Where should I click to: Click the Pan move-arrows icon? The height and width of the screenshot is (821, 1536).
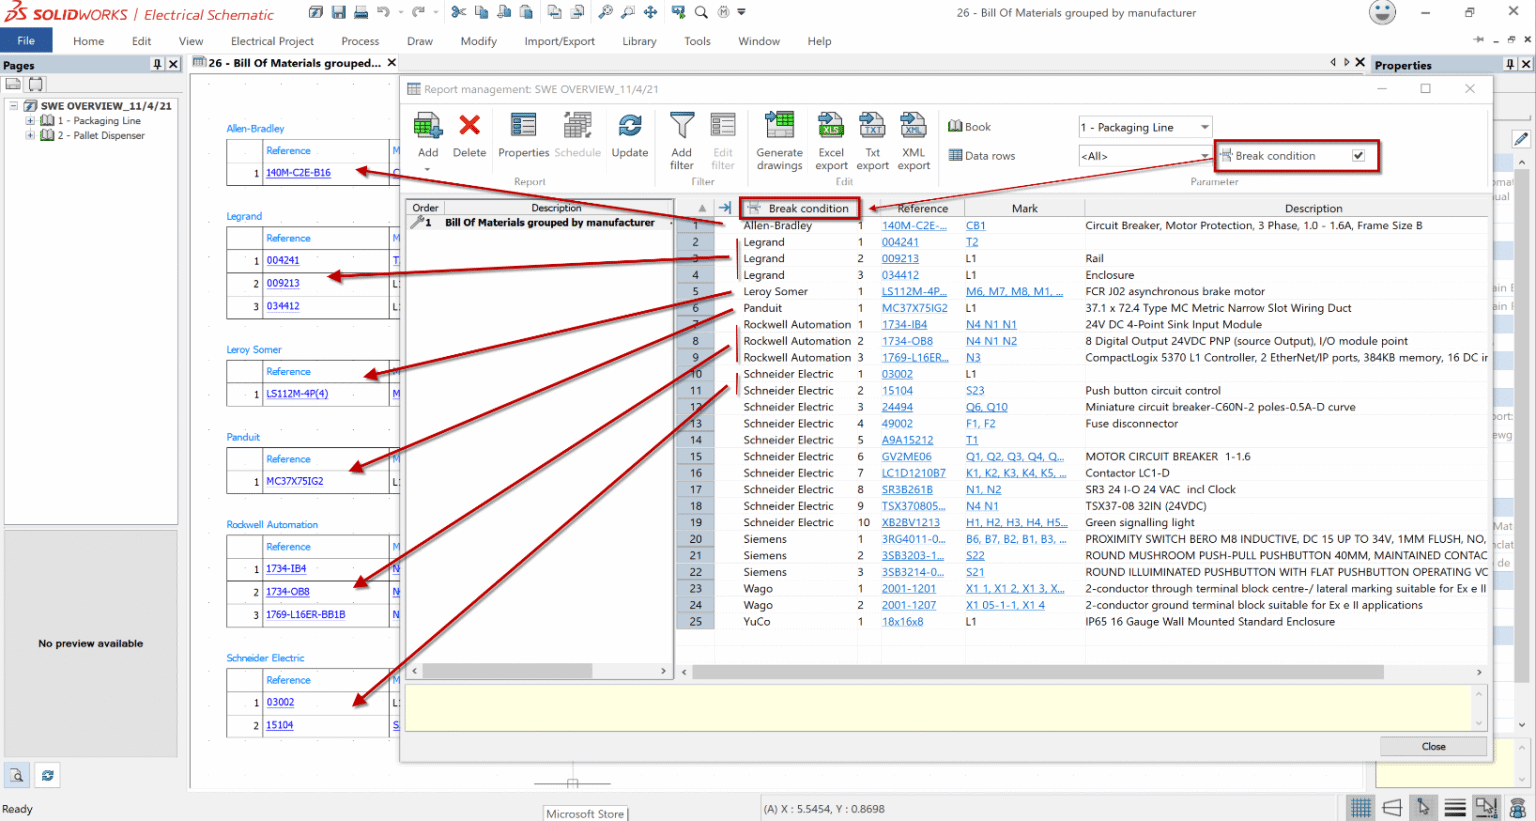[x=650, y=12]
